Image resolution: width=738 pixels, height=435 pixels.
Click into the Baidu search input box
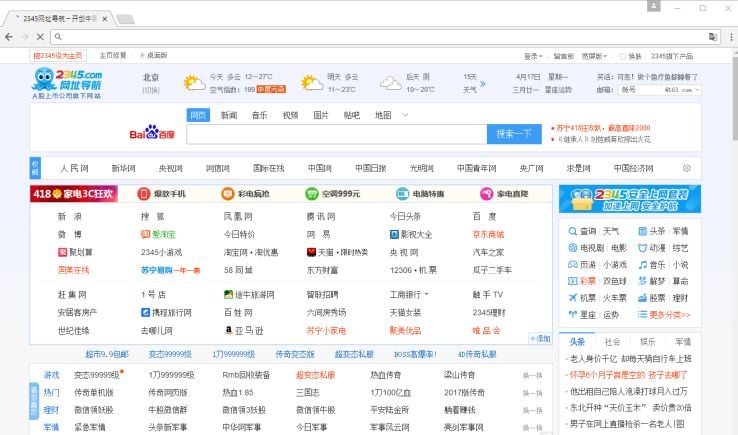pos(337,134)
